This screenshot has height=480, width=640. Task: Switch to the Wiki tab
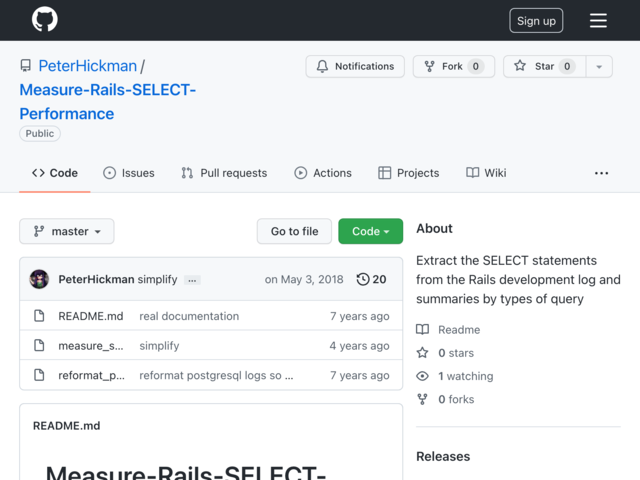pyautogui.click(x=486, y=173)
